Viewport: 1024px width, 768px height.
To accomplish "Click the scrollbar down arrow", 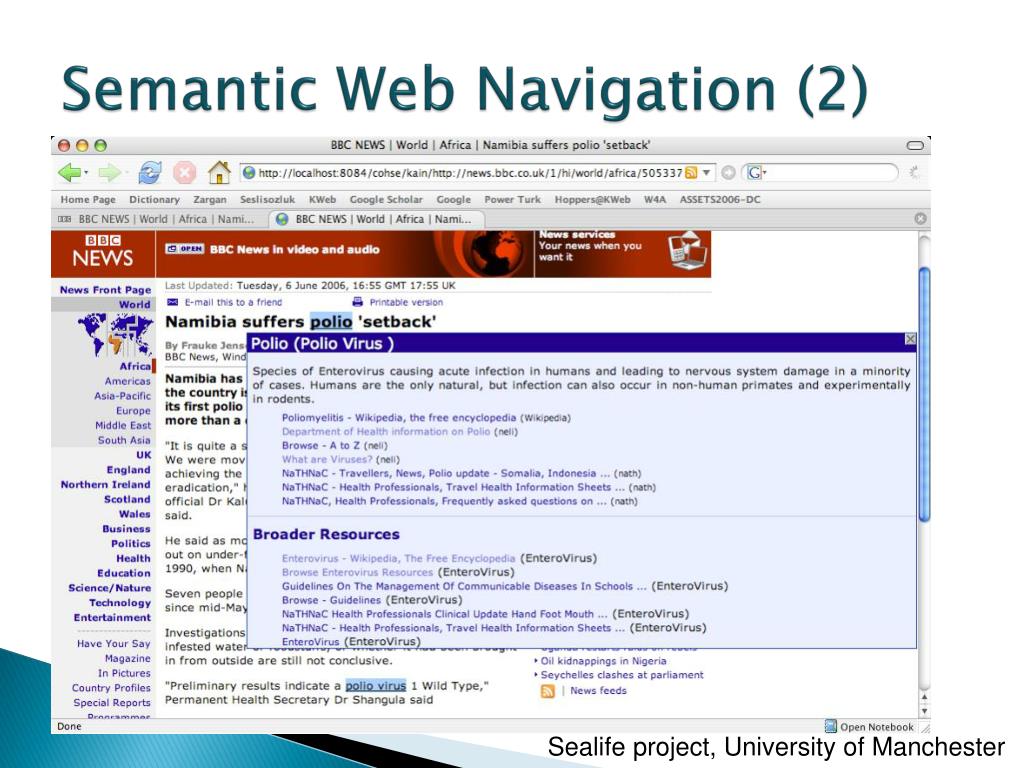I will (923, 711).
